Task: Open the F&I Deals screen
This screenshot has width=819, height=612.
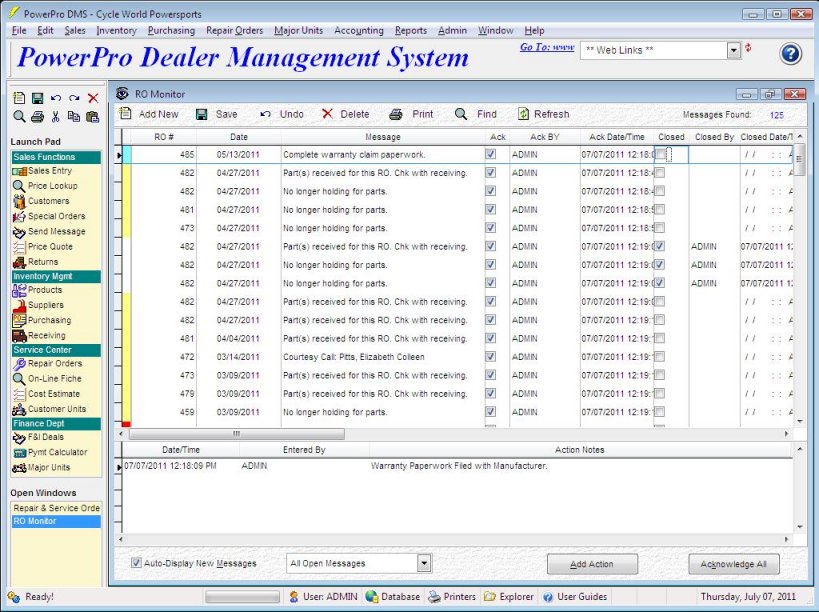Action: 45,437
